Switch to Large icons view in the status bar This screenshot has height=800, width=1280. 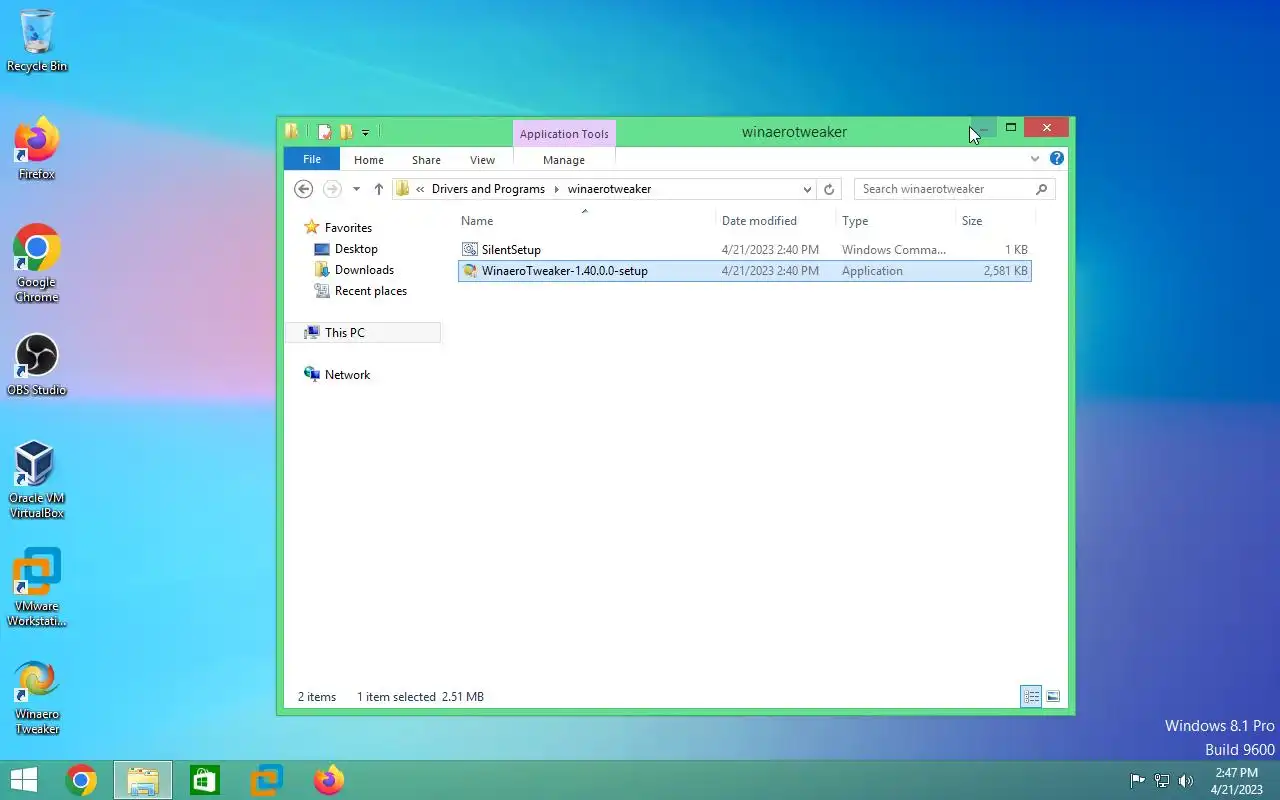pos(1052,697)
